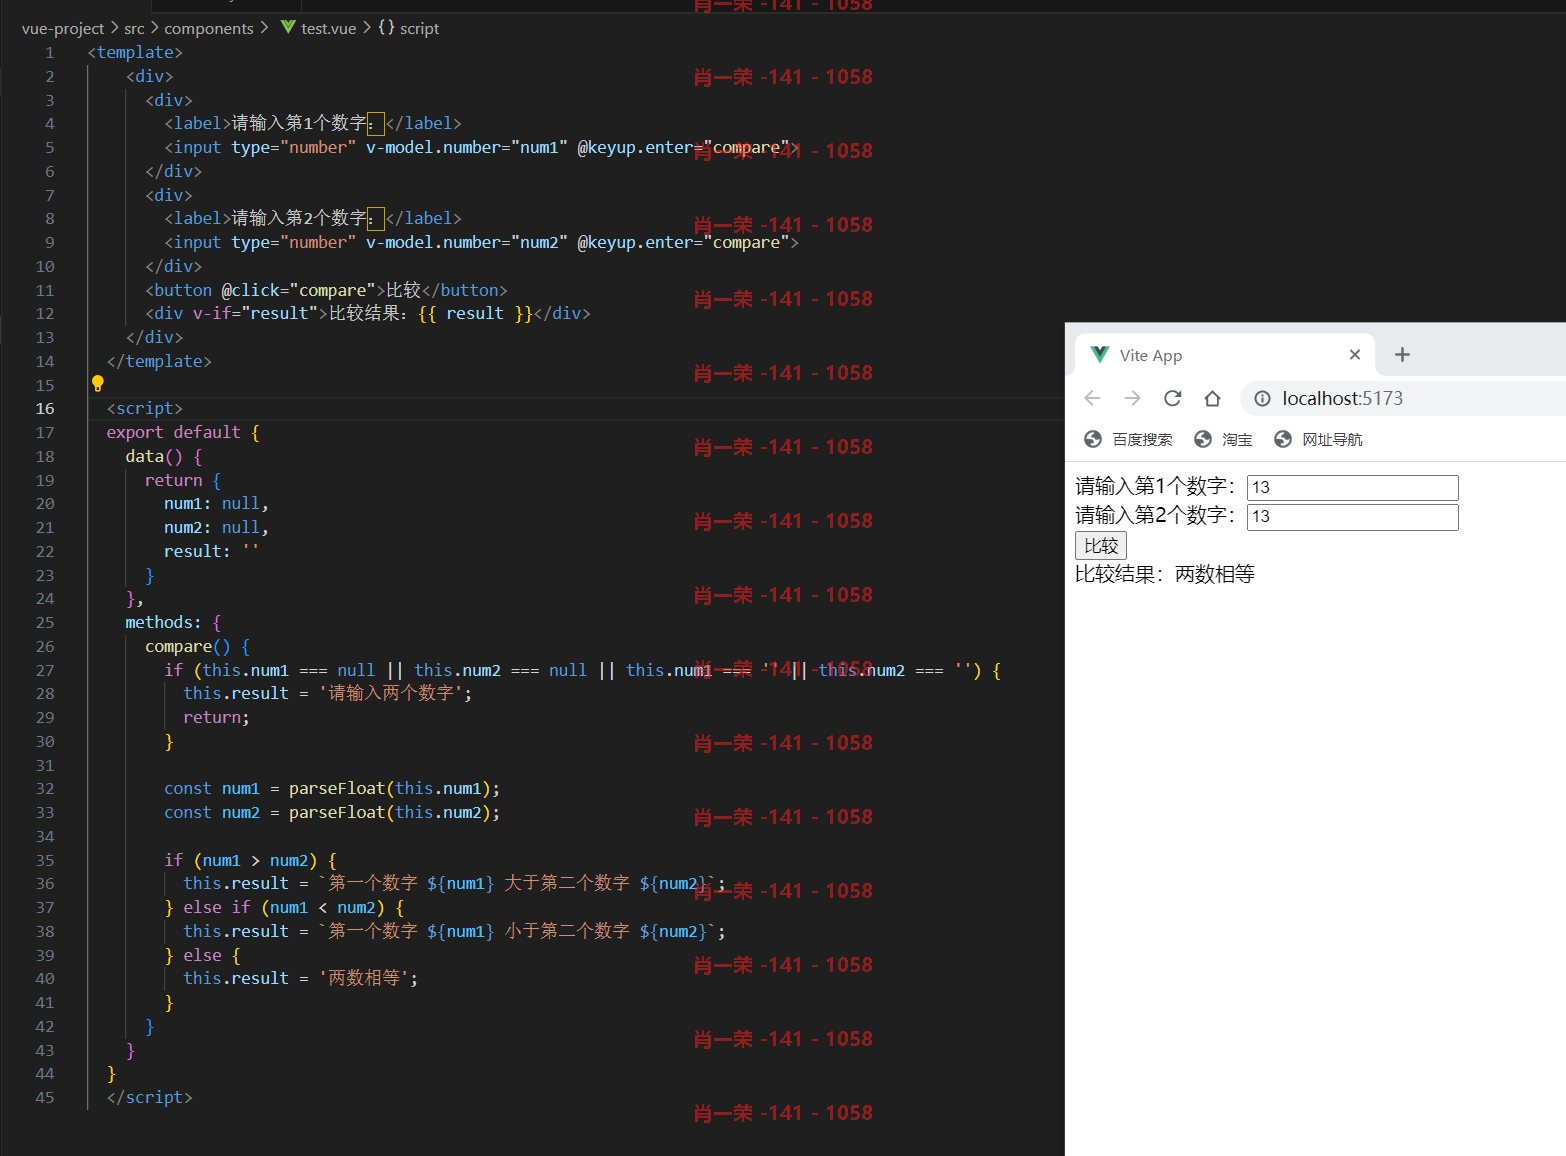Open a new browser tab
This screenshot has height=1156, width=1566.
[x=1402, y=354]
